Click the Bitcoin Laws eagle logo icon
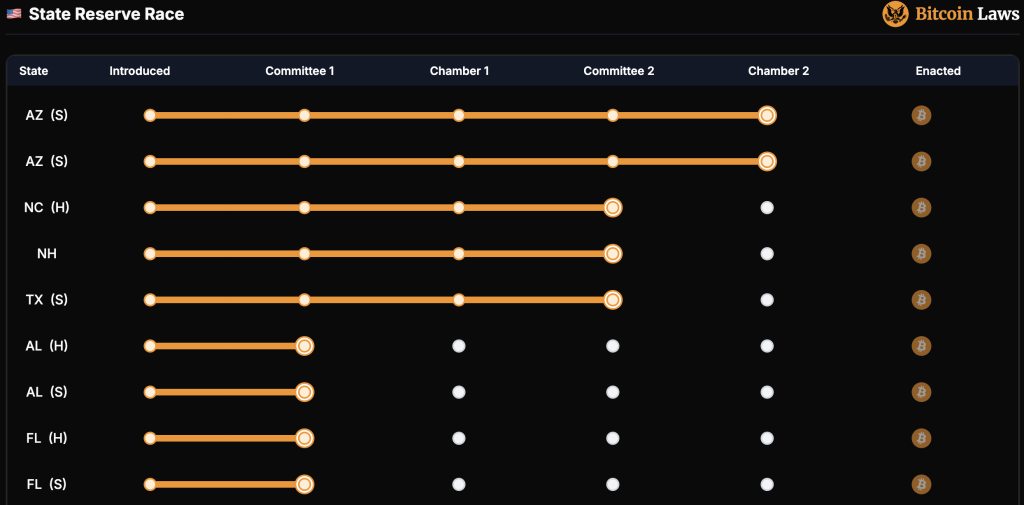The image size is (1024, 505). [x=895, y=14]
